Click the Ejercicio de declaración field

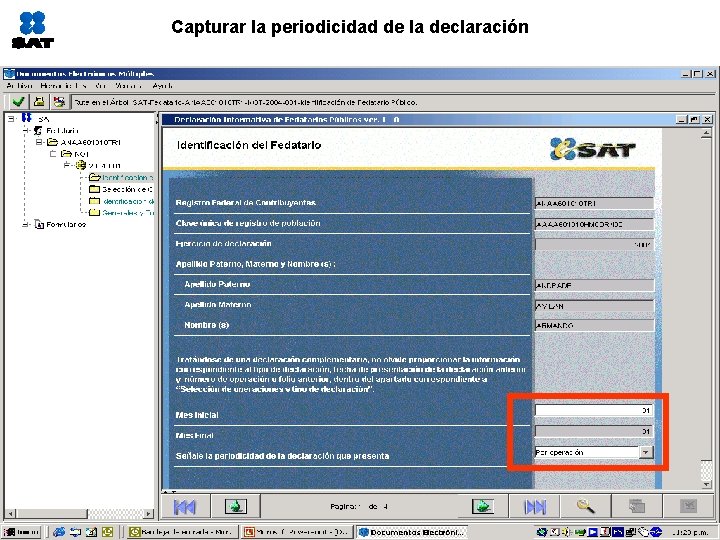(x=594, y=245)
